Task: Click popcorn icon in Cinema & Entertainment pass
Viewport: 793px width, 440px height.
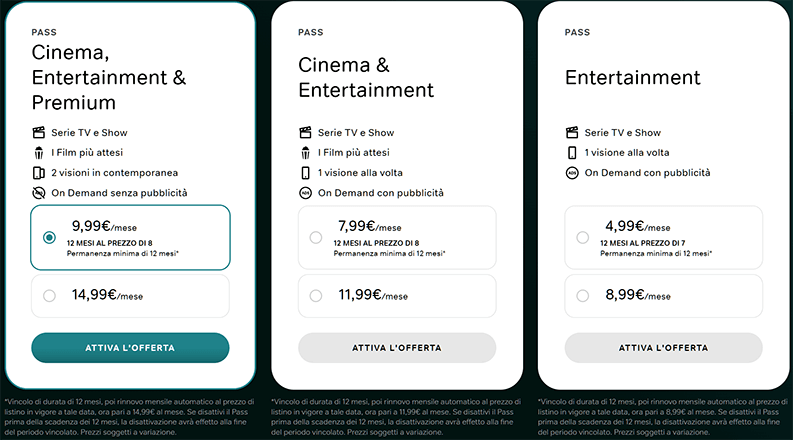Action: click(x=305, y=153)
